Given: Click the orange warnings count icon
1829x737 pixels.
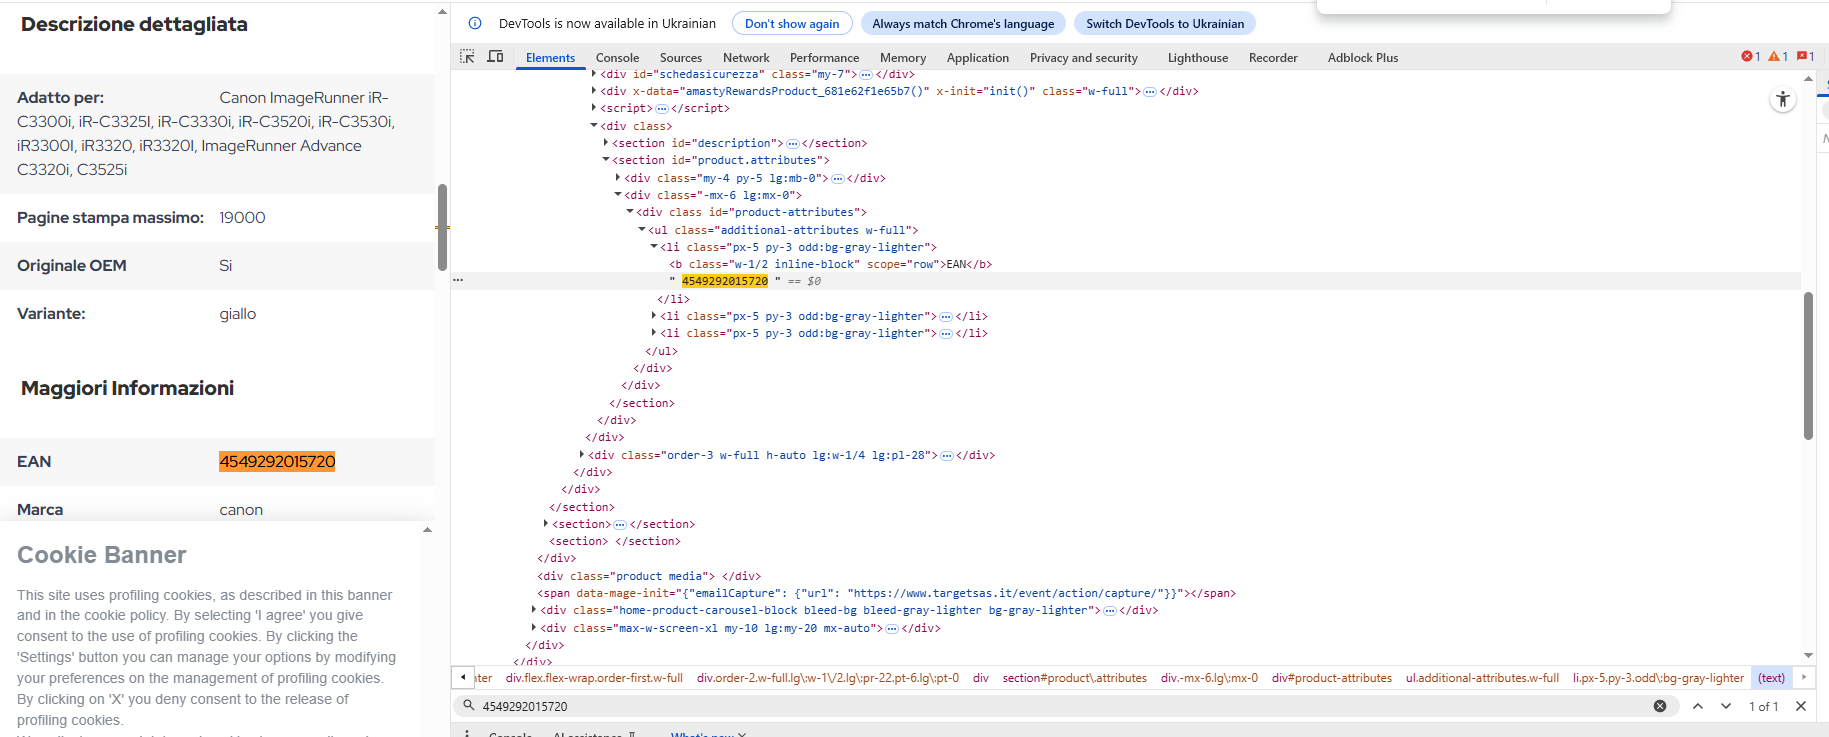Looking at the screenshot, I should pos(1778,57).
